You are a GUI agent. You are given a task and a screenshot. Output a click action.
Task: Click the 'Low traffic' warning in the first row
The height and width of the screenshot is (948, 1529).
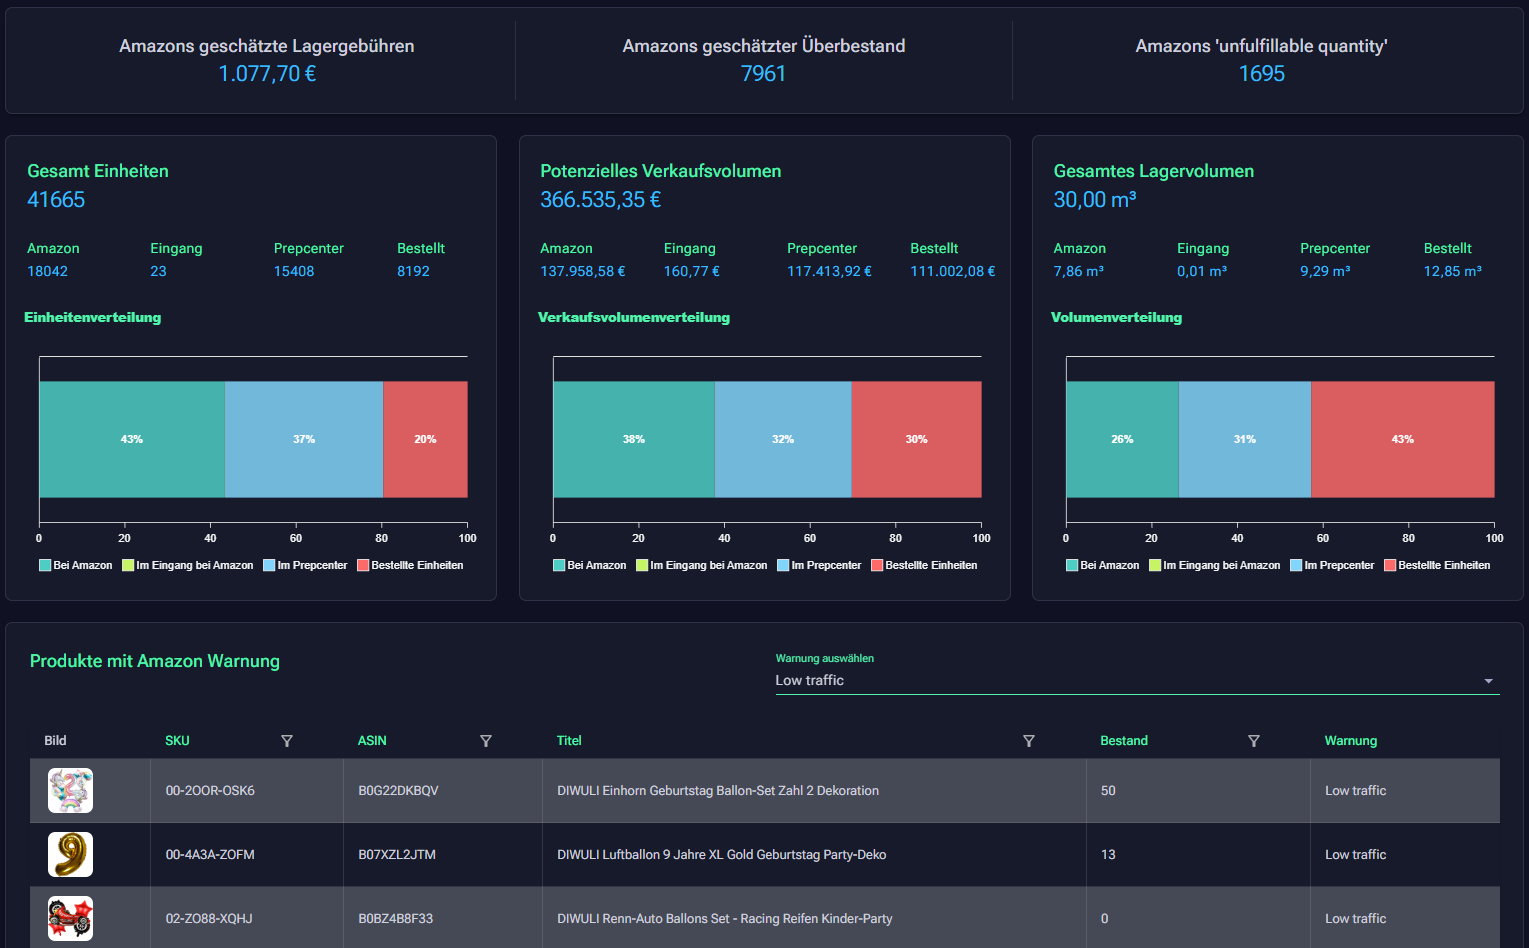[1355, 790]
